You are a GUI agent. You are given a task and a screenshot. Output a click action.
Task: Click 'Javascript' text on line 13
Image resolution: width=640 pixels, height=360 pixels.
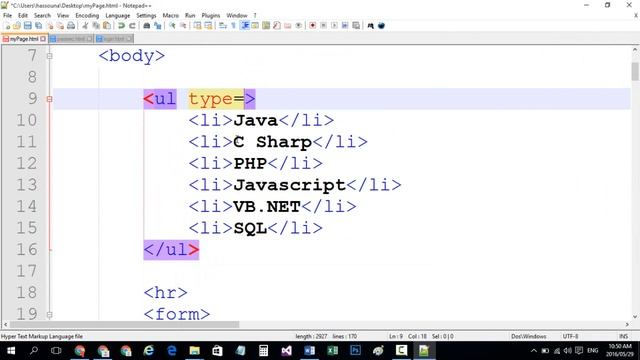(x=289, y=185)
